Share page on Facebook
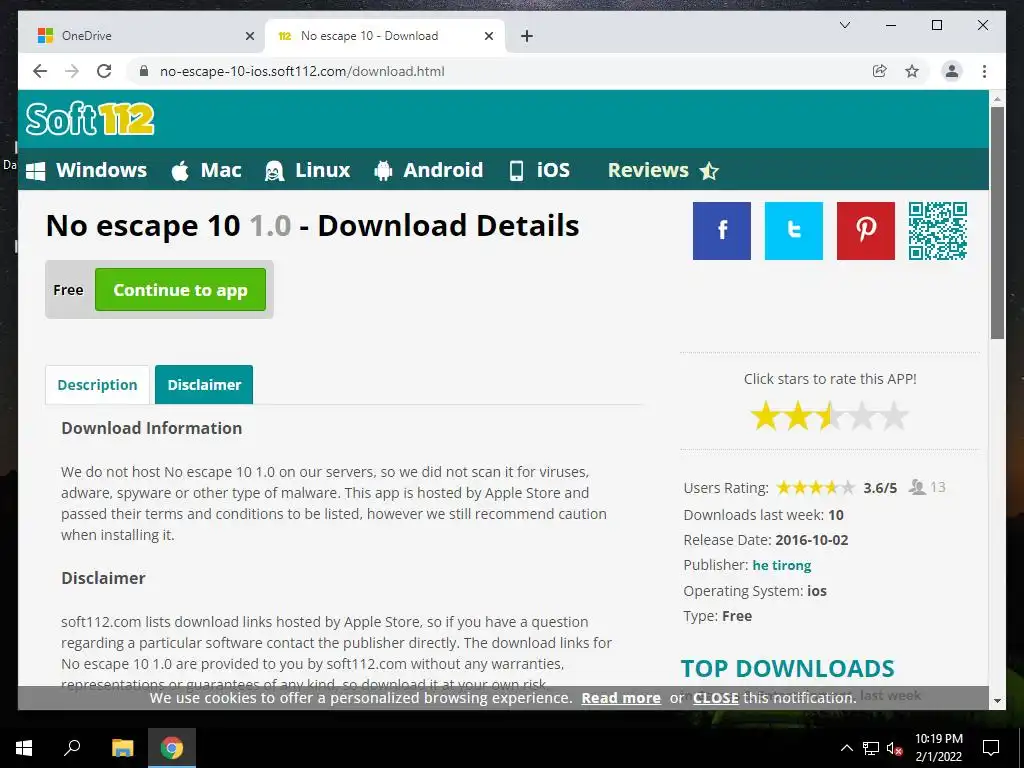Viewport: 1024px width, 768px height. [x=722, y=231]
